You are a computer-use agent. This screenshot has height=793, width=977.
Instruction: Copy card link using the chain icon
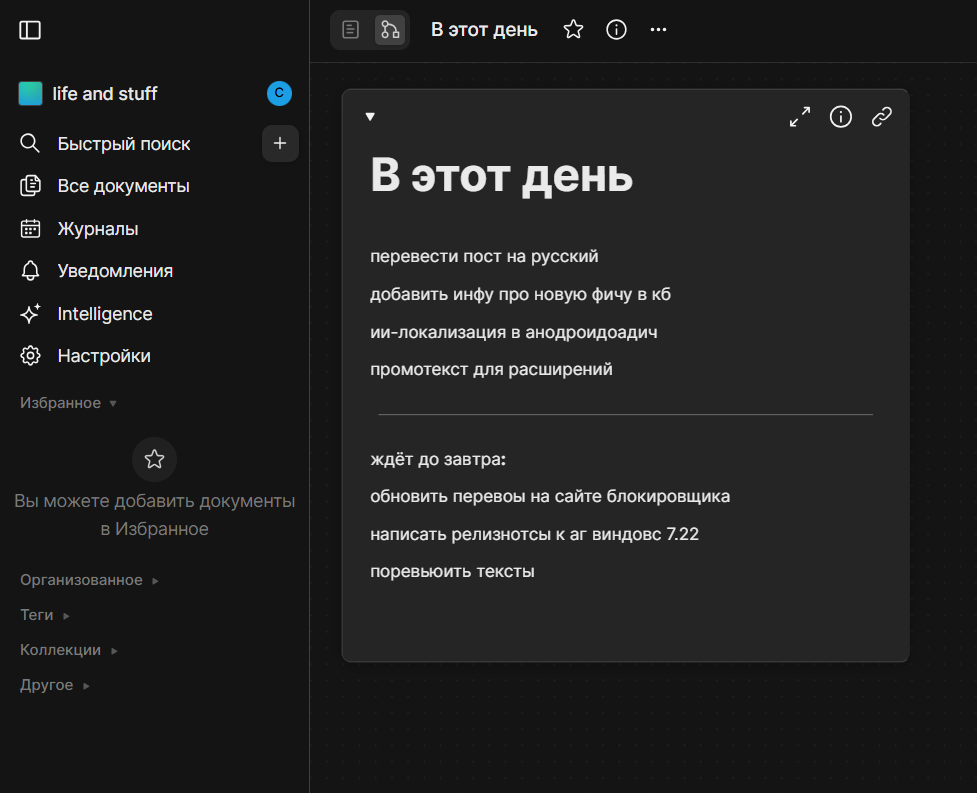click(x=881, y=117)
